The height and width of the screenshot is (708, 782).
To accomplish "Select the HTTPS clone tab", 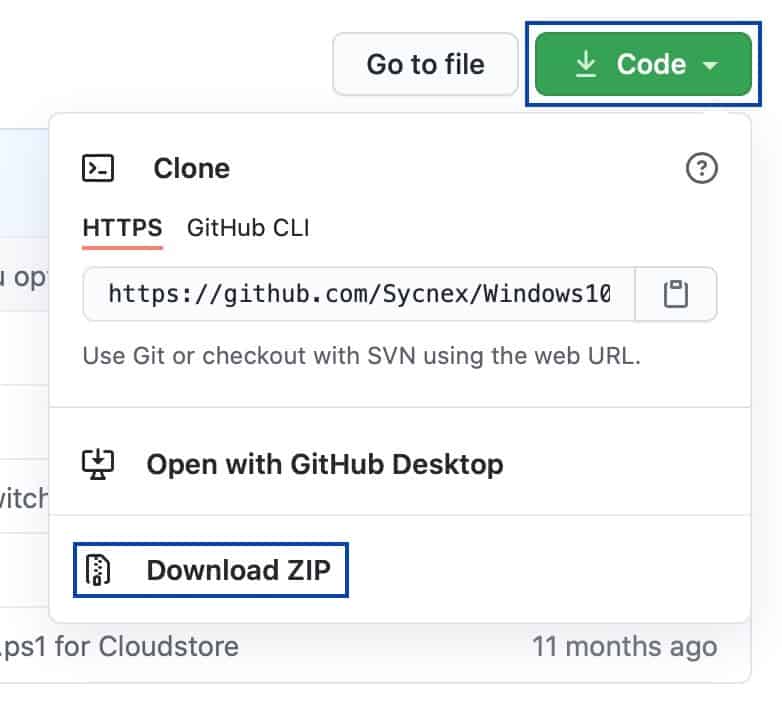I will [x=122, y=228].
